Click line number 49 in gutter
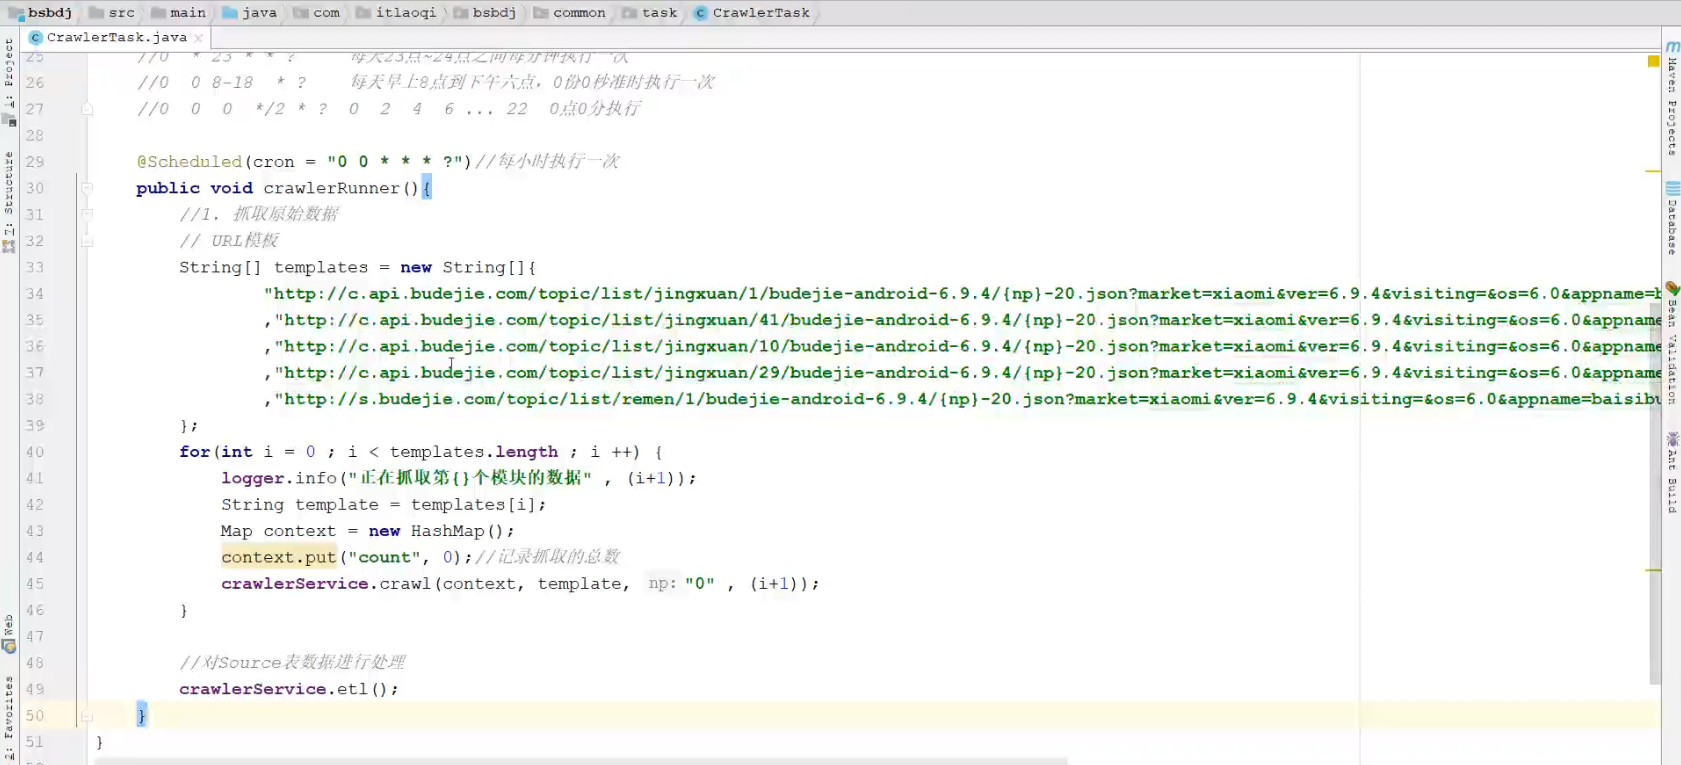 [x=35, y=689]
